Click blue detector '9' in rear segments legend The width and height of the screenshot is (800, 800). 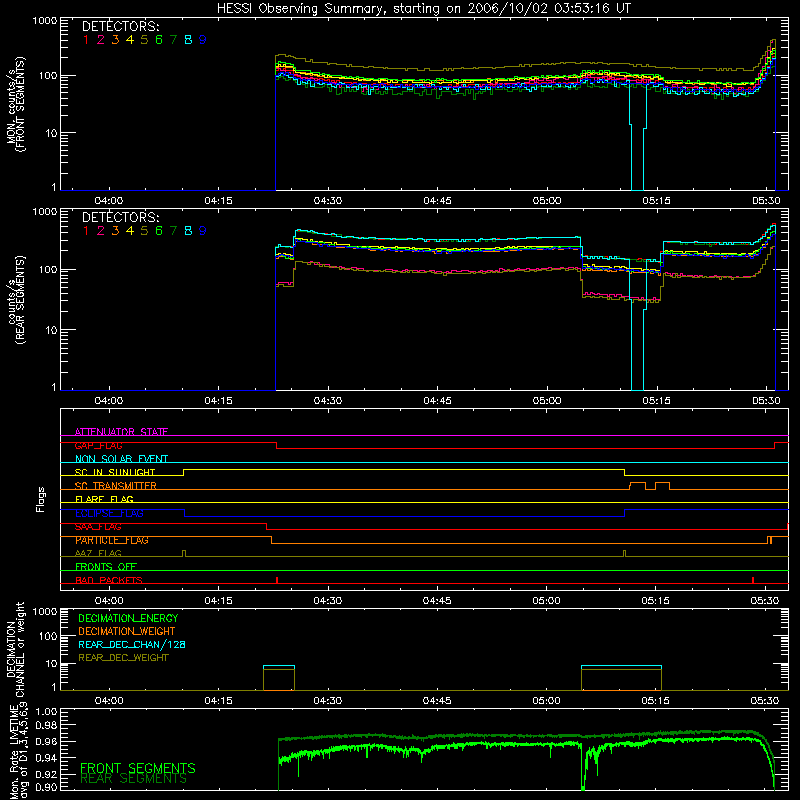pos(203,231)
